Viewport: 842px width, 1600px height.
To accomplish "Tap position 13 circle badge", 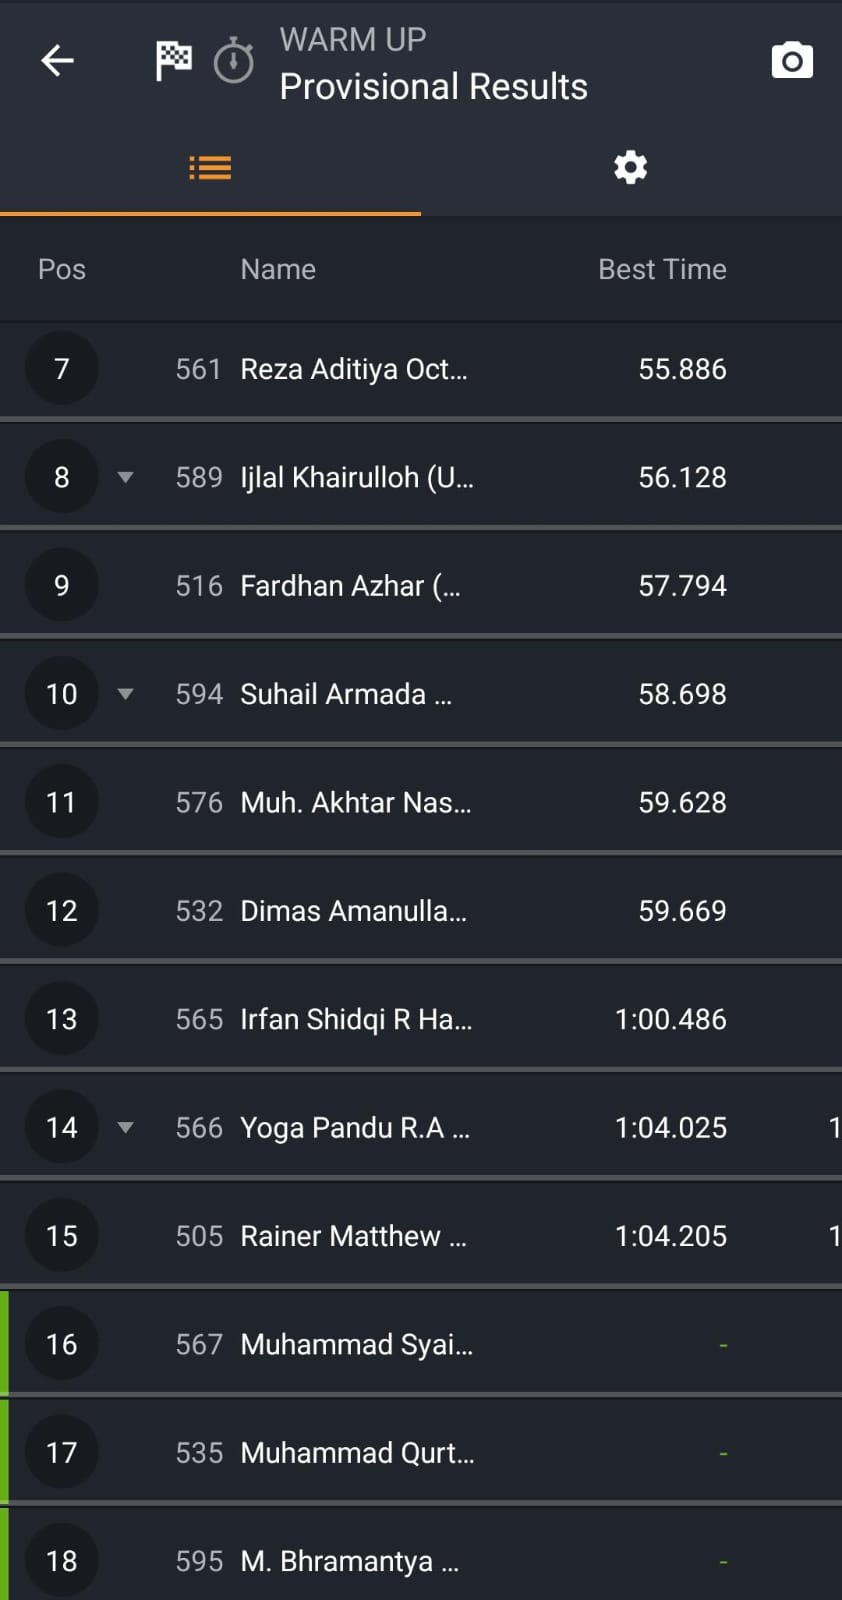I will pyautogui.click(x=62, y=1019).
